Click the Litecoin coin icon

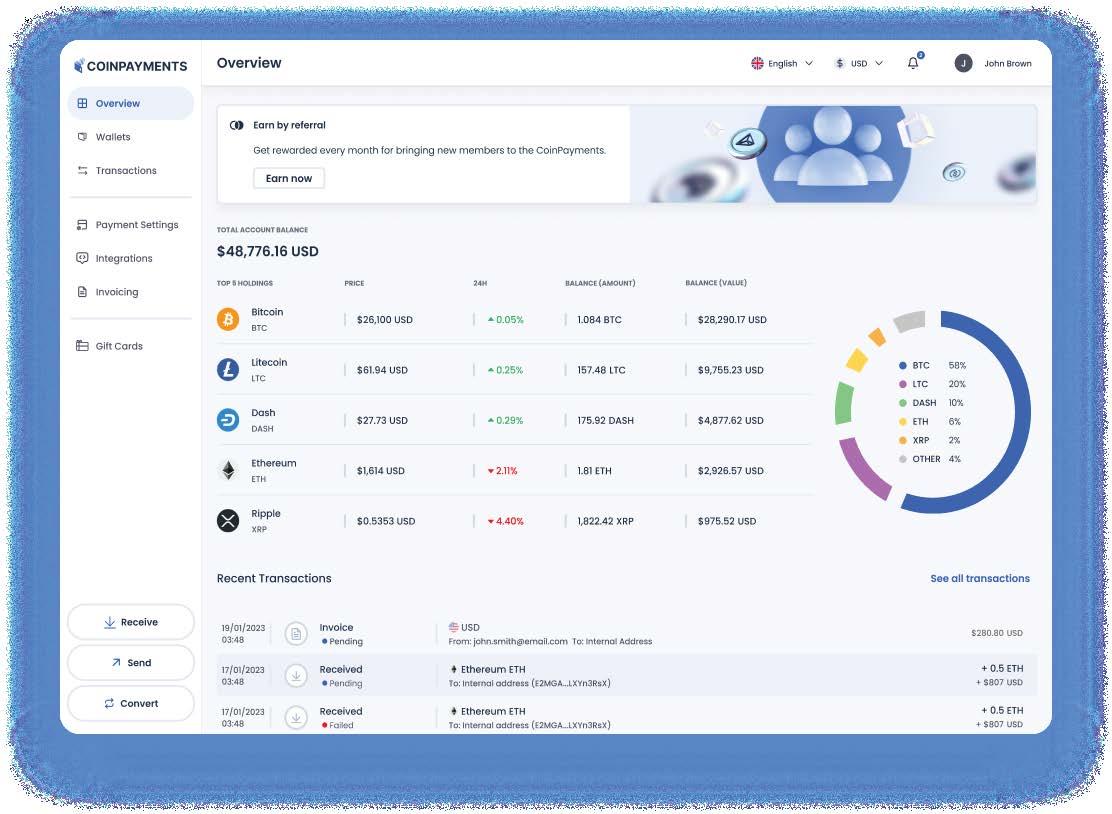pyautogui.click(x=228, y=369)
